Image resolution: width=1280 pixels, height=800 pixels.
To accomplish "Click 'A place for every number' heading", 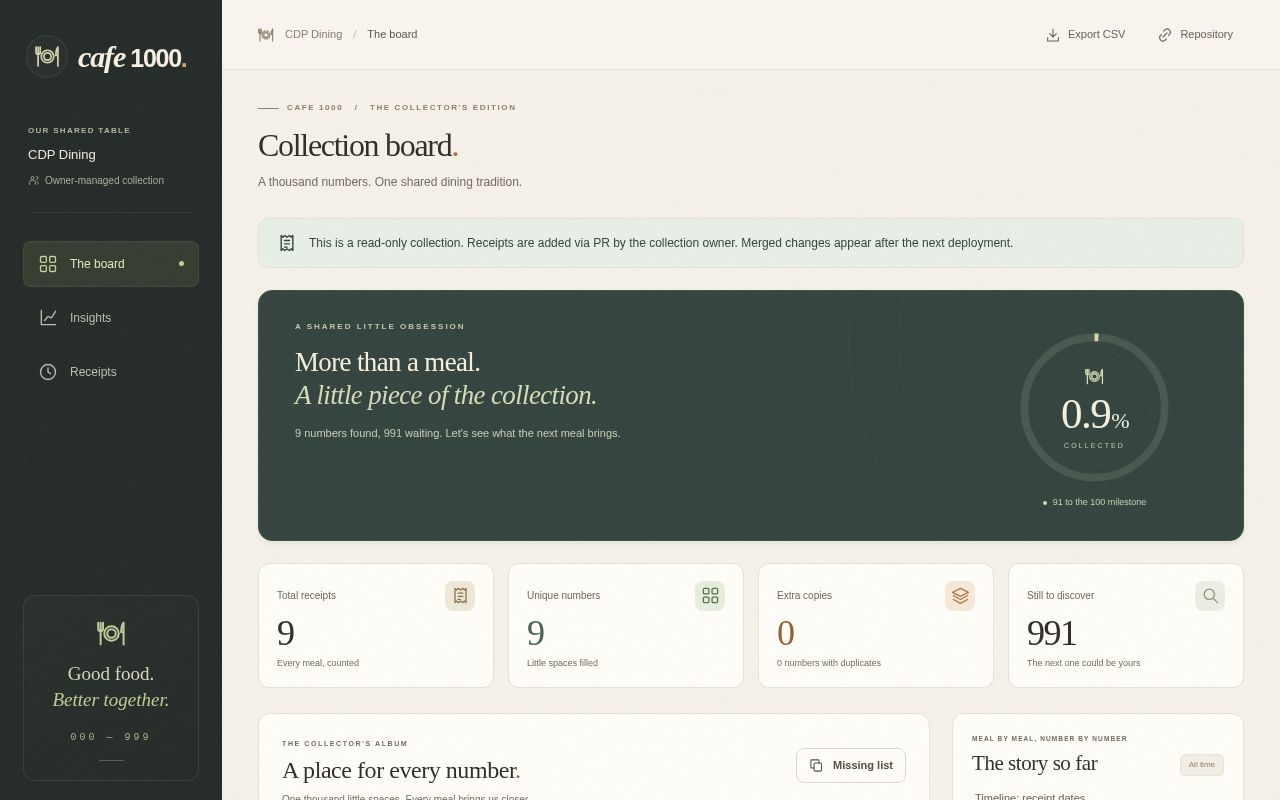I will [x=401, y=771].
